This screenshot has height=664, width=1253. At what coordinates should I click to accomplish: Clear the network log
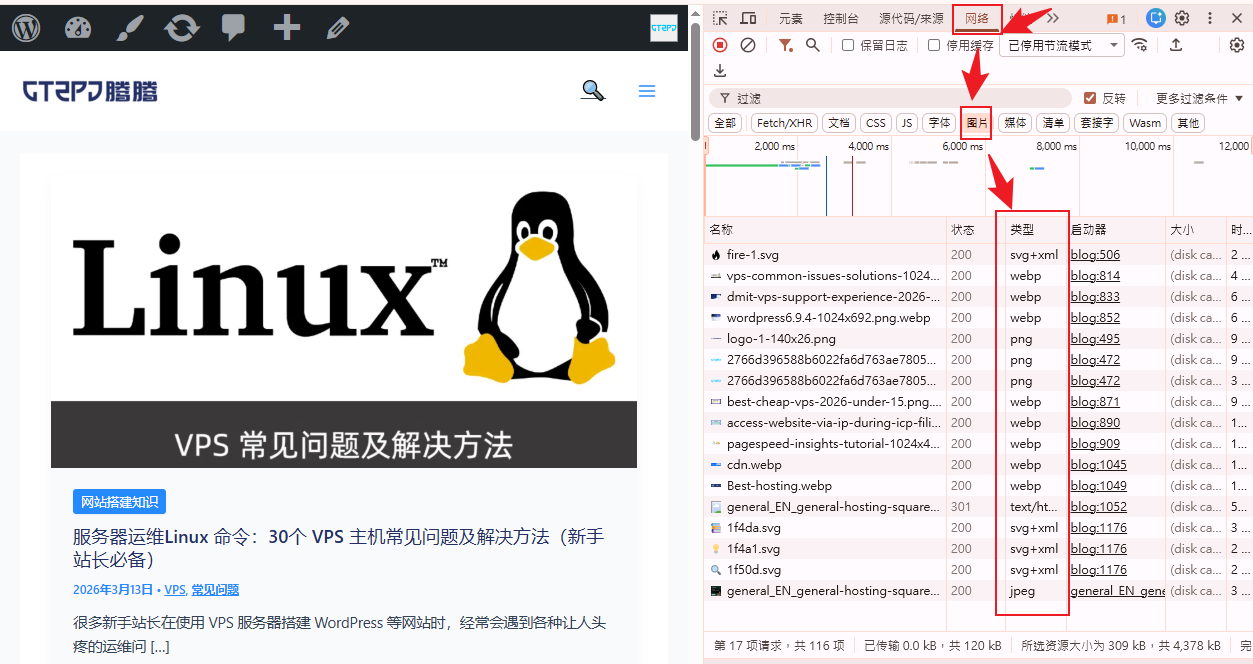click(x=747, y=45)
